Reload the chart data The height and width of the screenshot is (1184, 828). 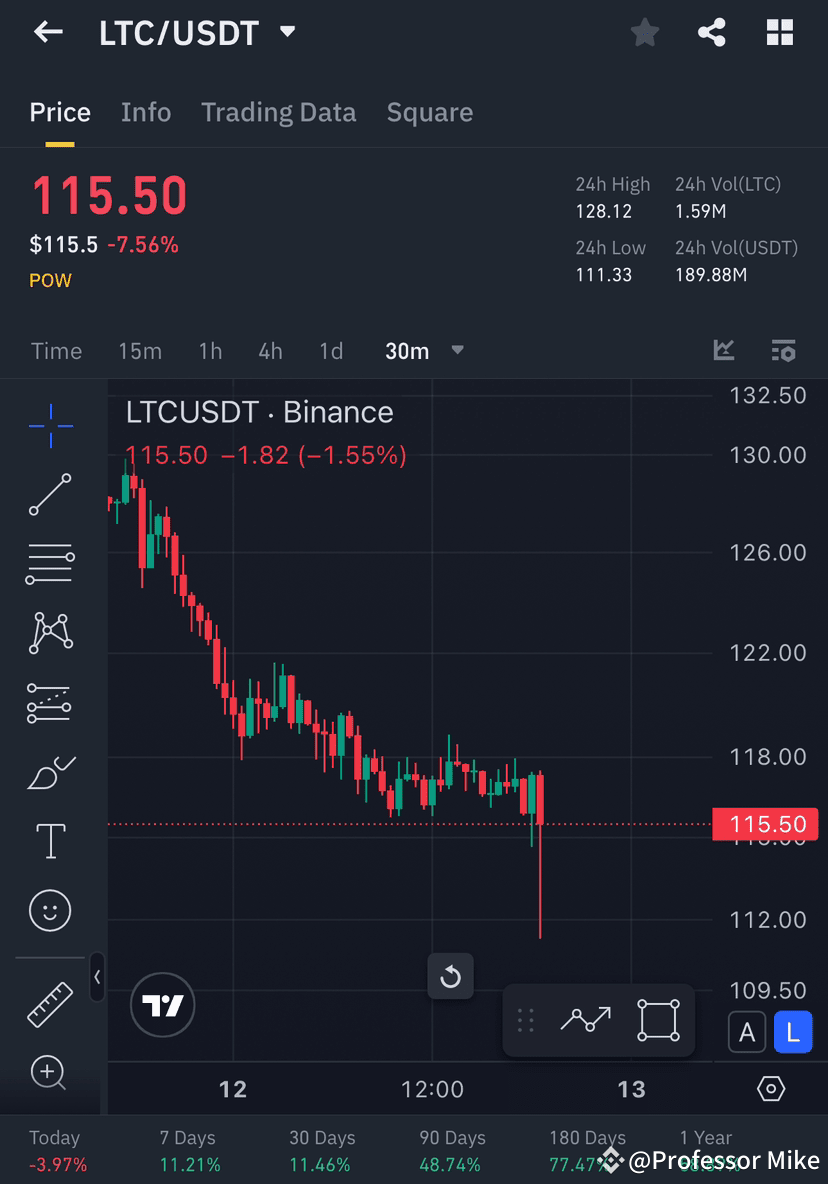pos(450,976)
